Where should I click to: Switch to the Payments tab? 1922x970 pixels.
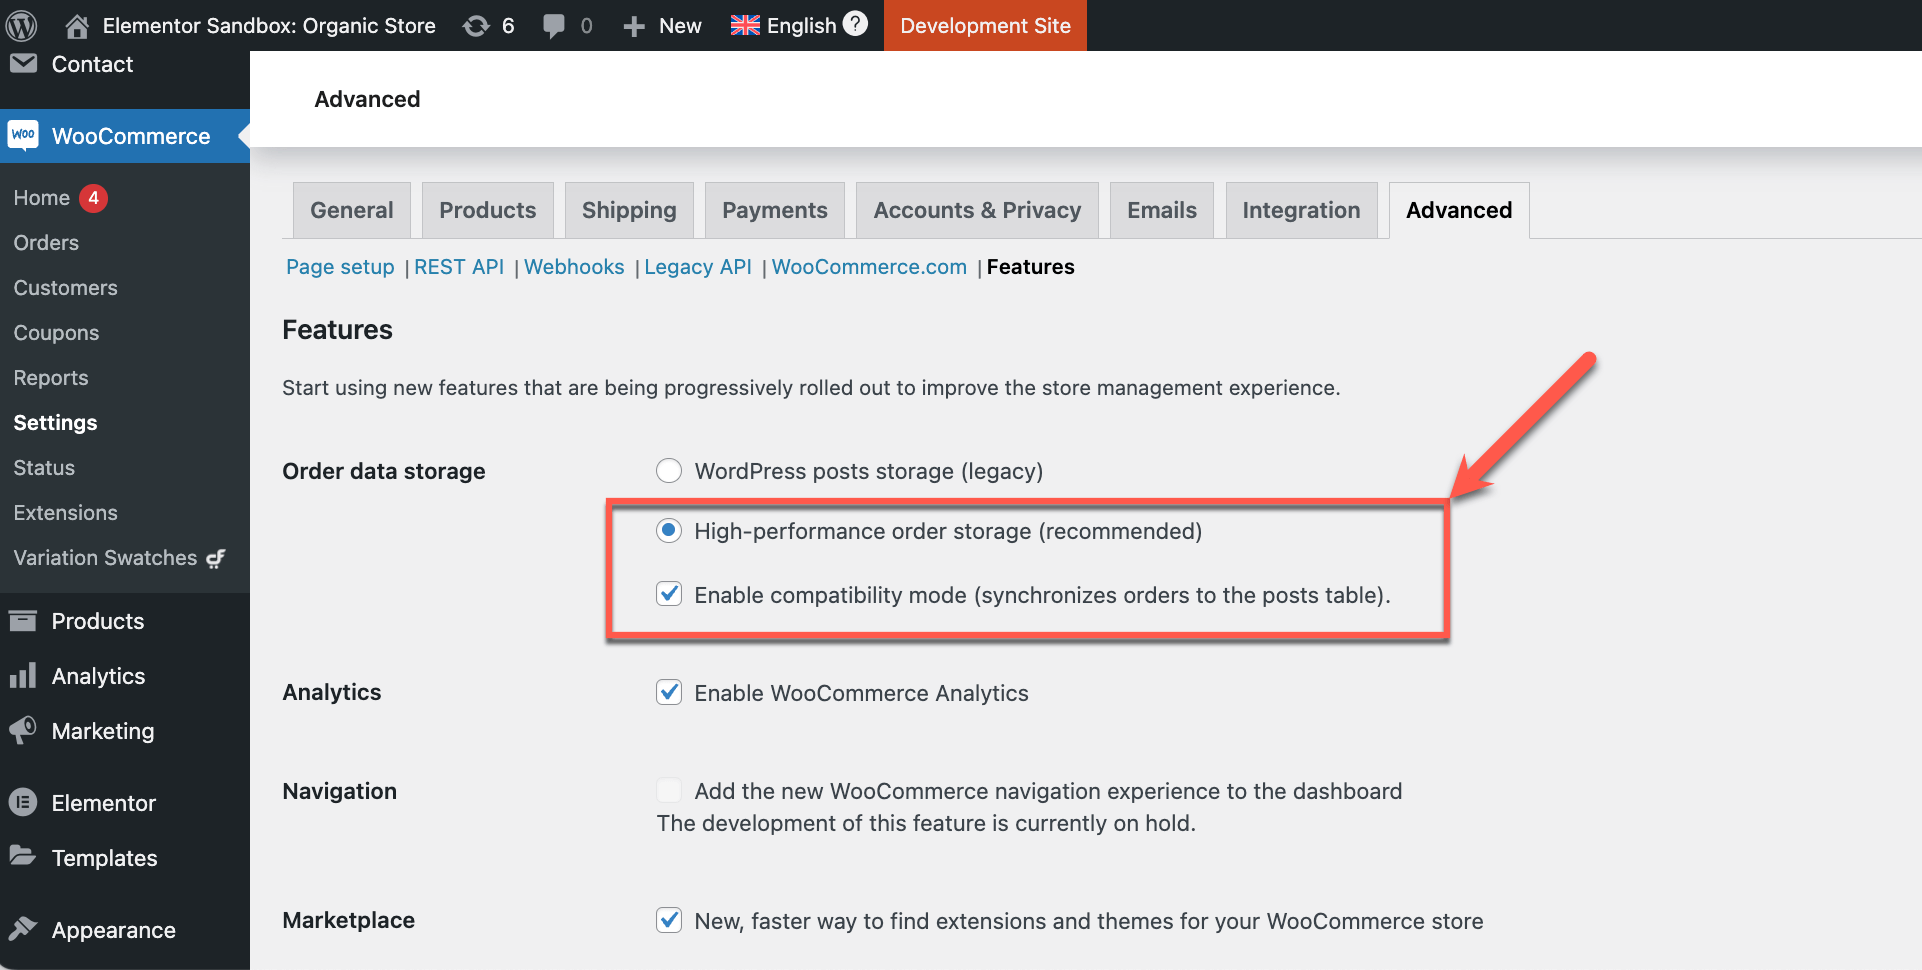pyautogui.click(x=775, y=210)
